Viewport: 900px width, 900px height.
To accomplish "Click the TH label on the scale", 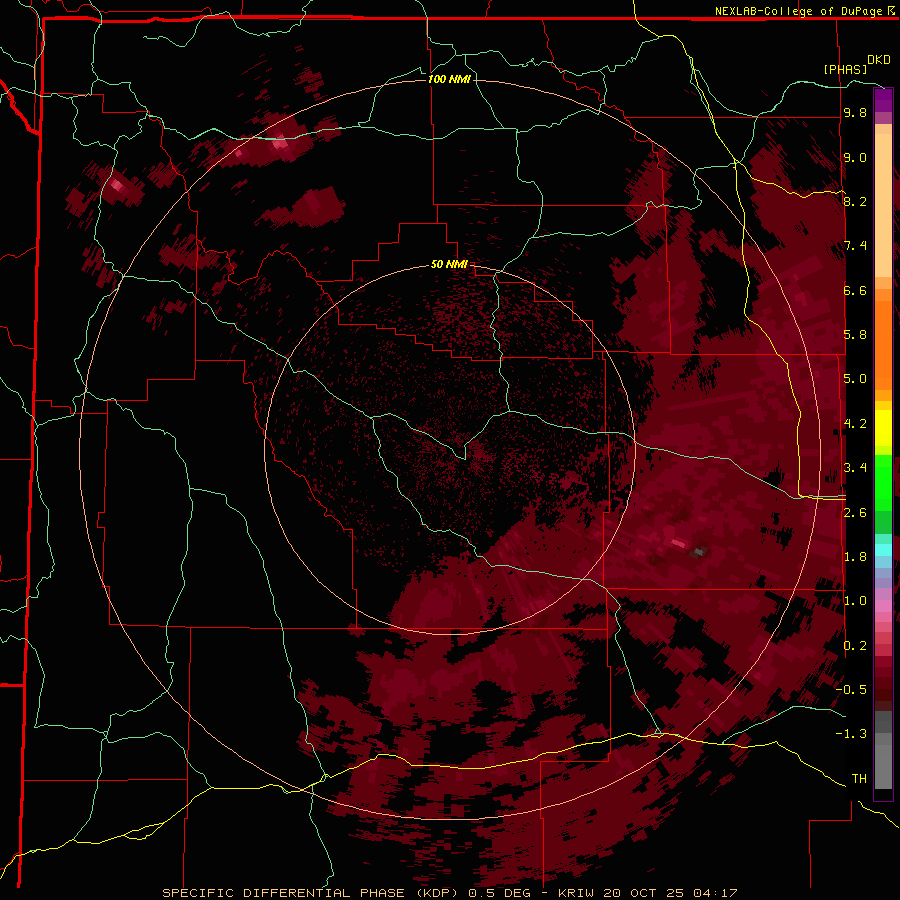I will (x=859, y=779).
